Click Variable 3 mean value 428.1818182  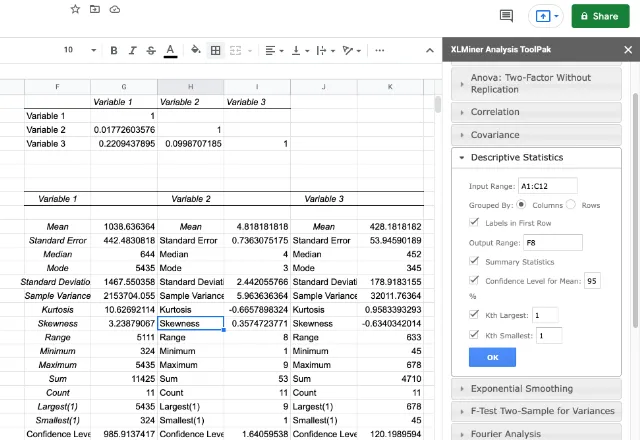[391, 227]
